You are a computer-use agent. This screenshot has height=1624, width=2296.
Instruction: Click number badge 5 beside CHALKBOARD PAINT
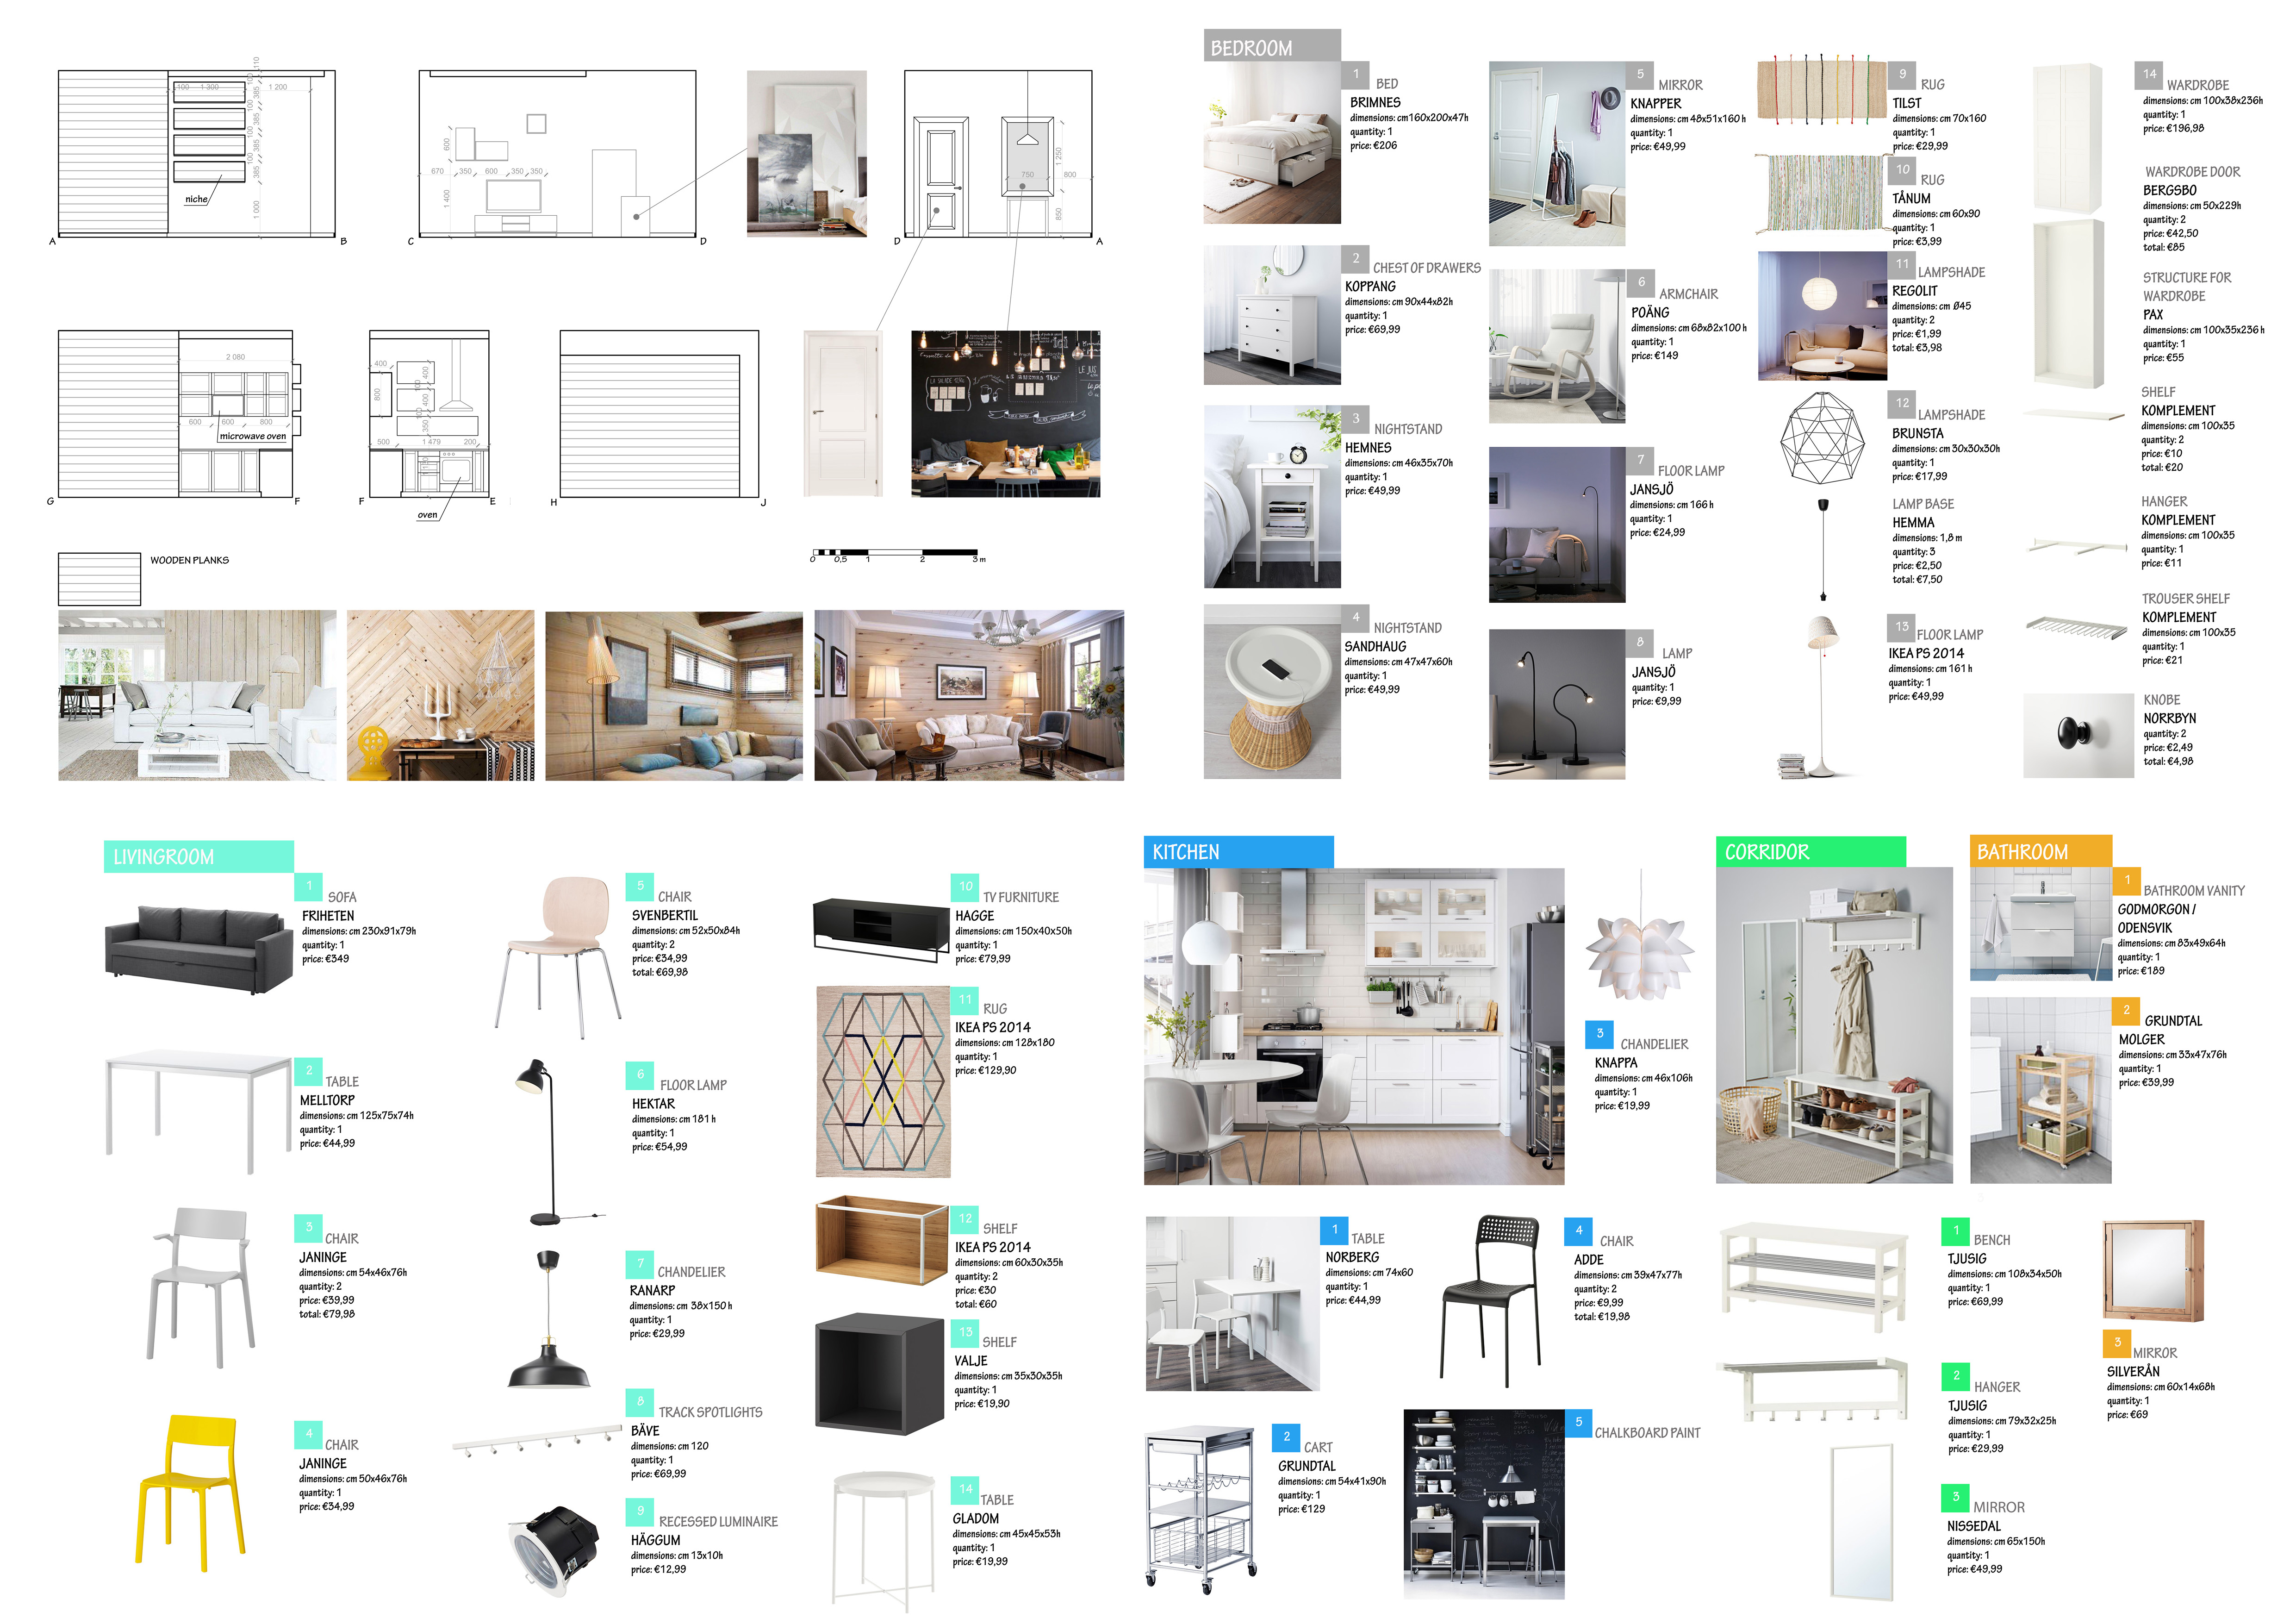click(x=1578, y=1422)
